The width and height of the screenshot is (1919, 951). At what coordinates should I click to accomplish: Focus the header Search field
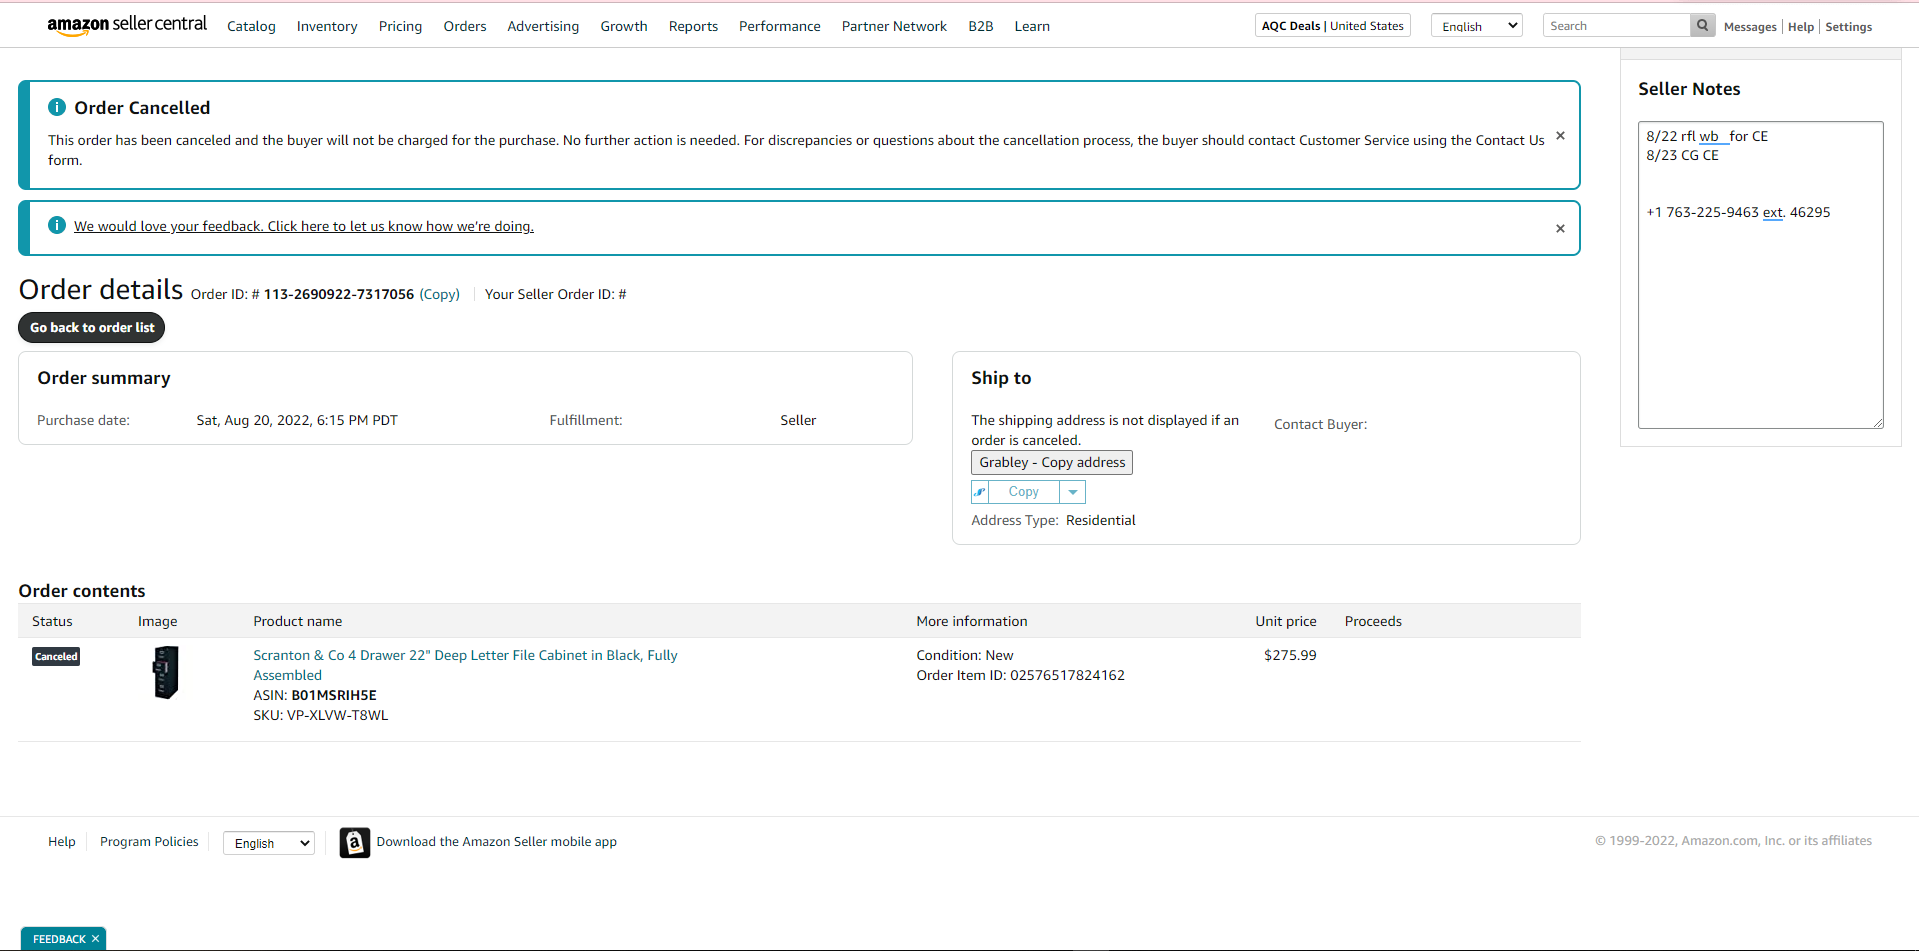[x=1616, y=26]
